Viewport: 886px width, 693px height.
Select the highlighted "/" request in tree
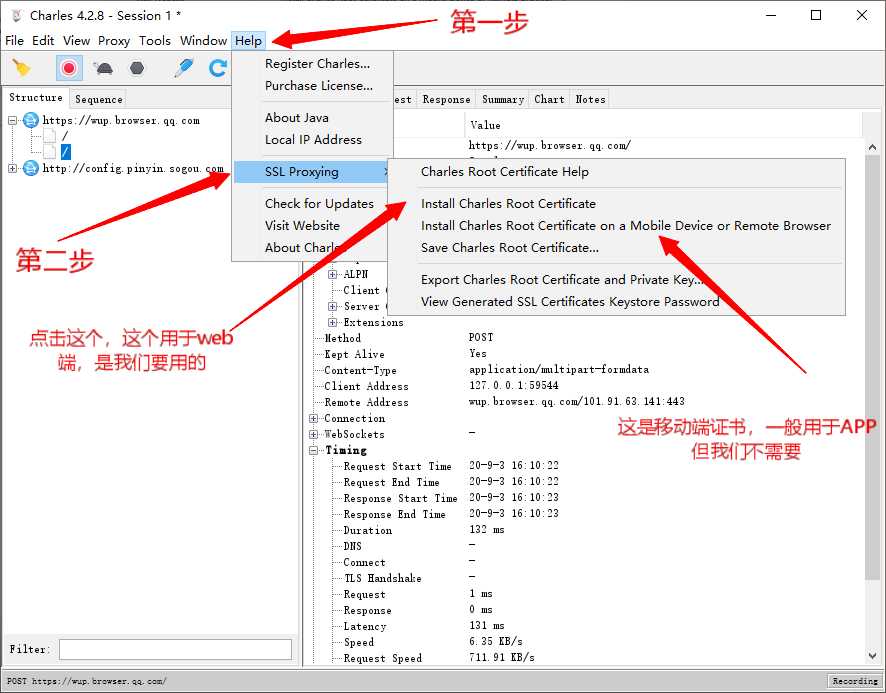[66, 151]
